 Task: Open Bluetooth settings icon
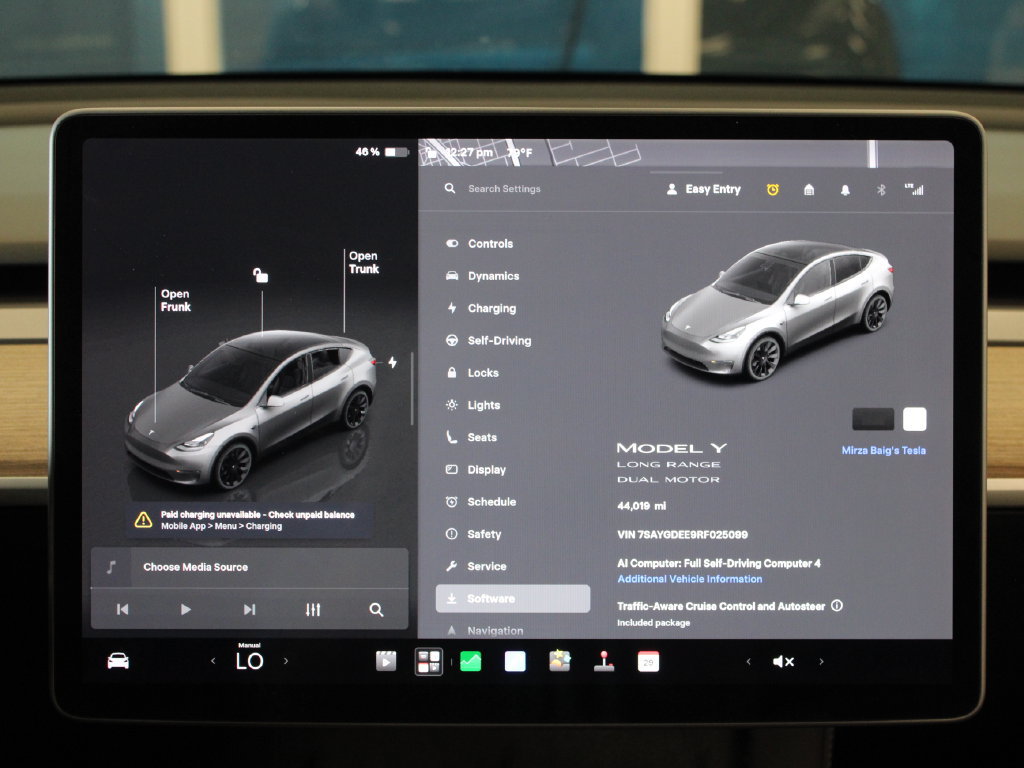pyautogui.click(x=881, y=189)
